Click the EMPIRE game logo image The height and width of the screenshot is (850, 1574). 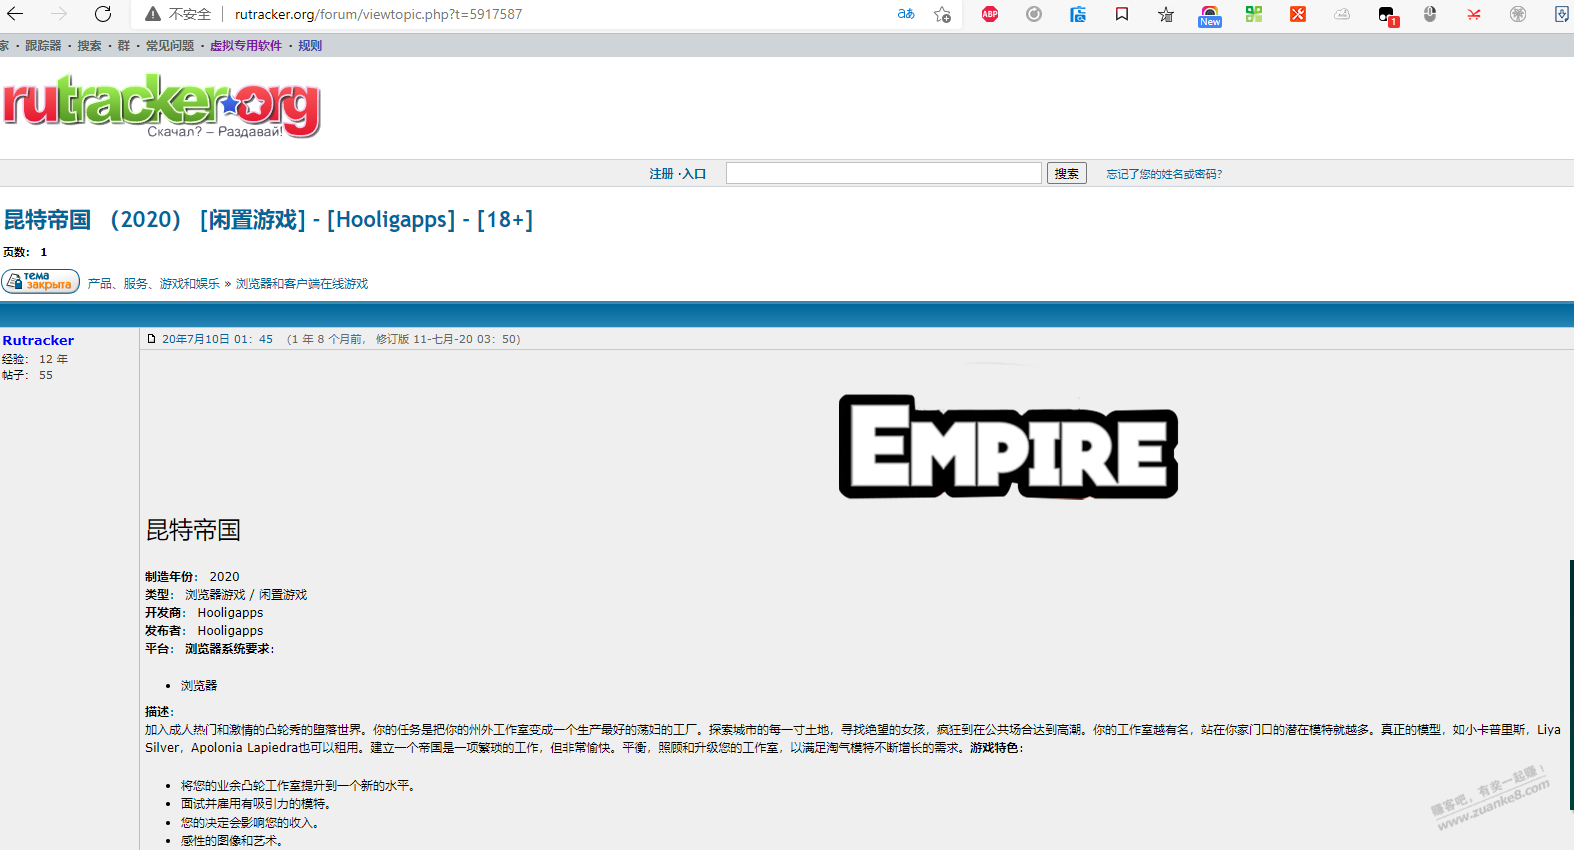(x=1008, y=447)
